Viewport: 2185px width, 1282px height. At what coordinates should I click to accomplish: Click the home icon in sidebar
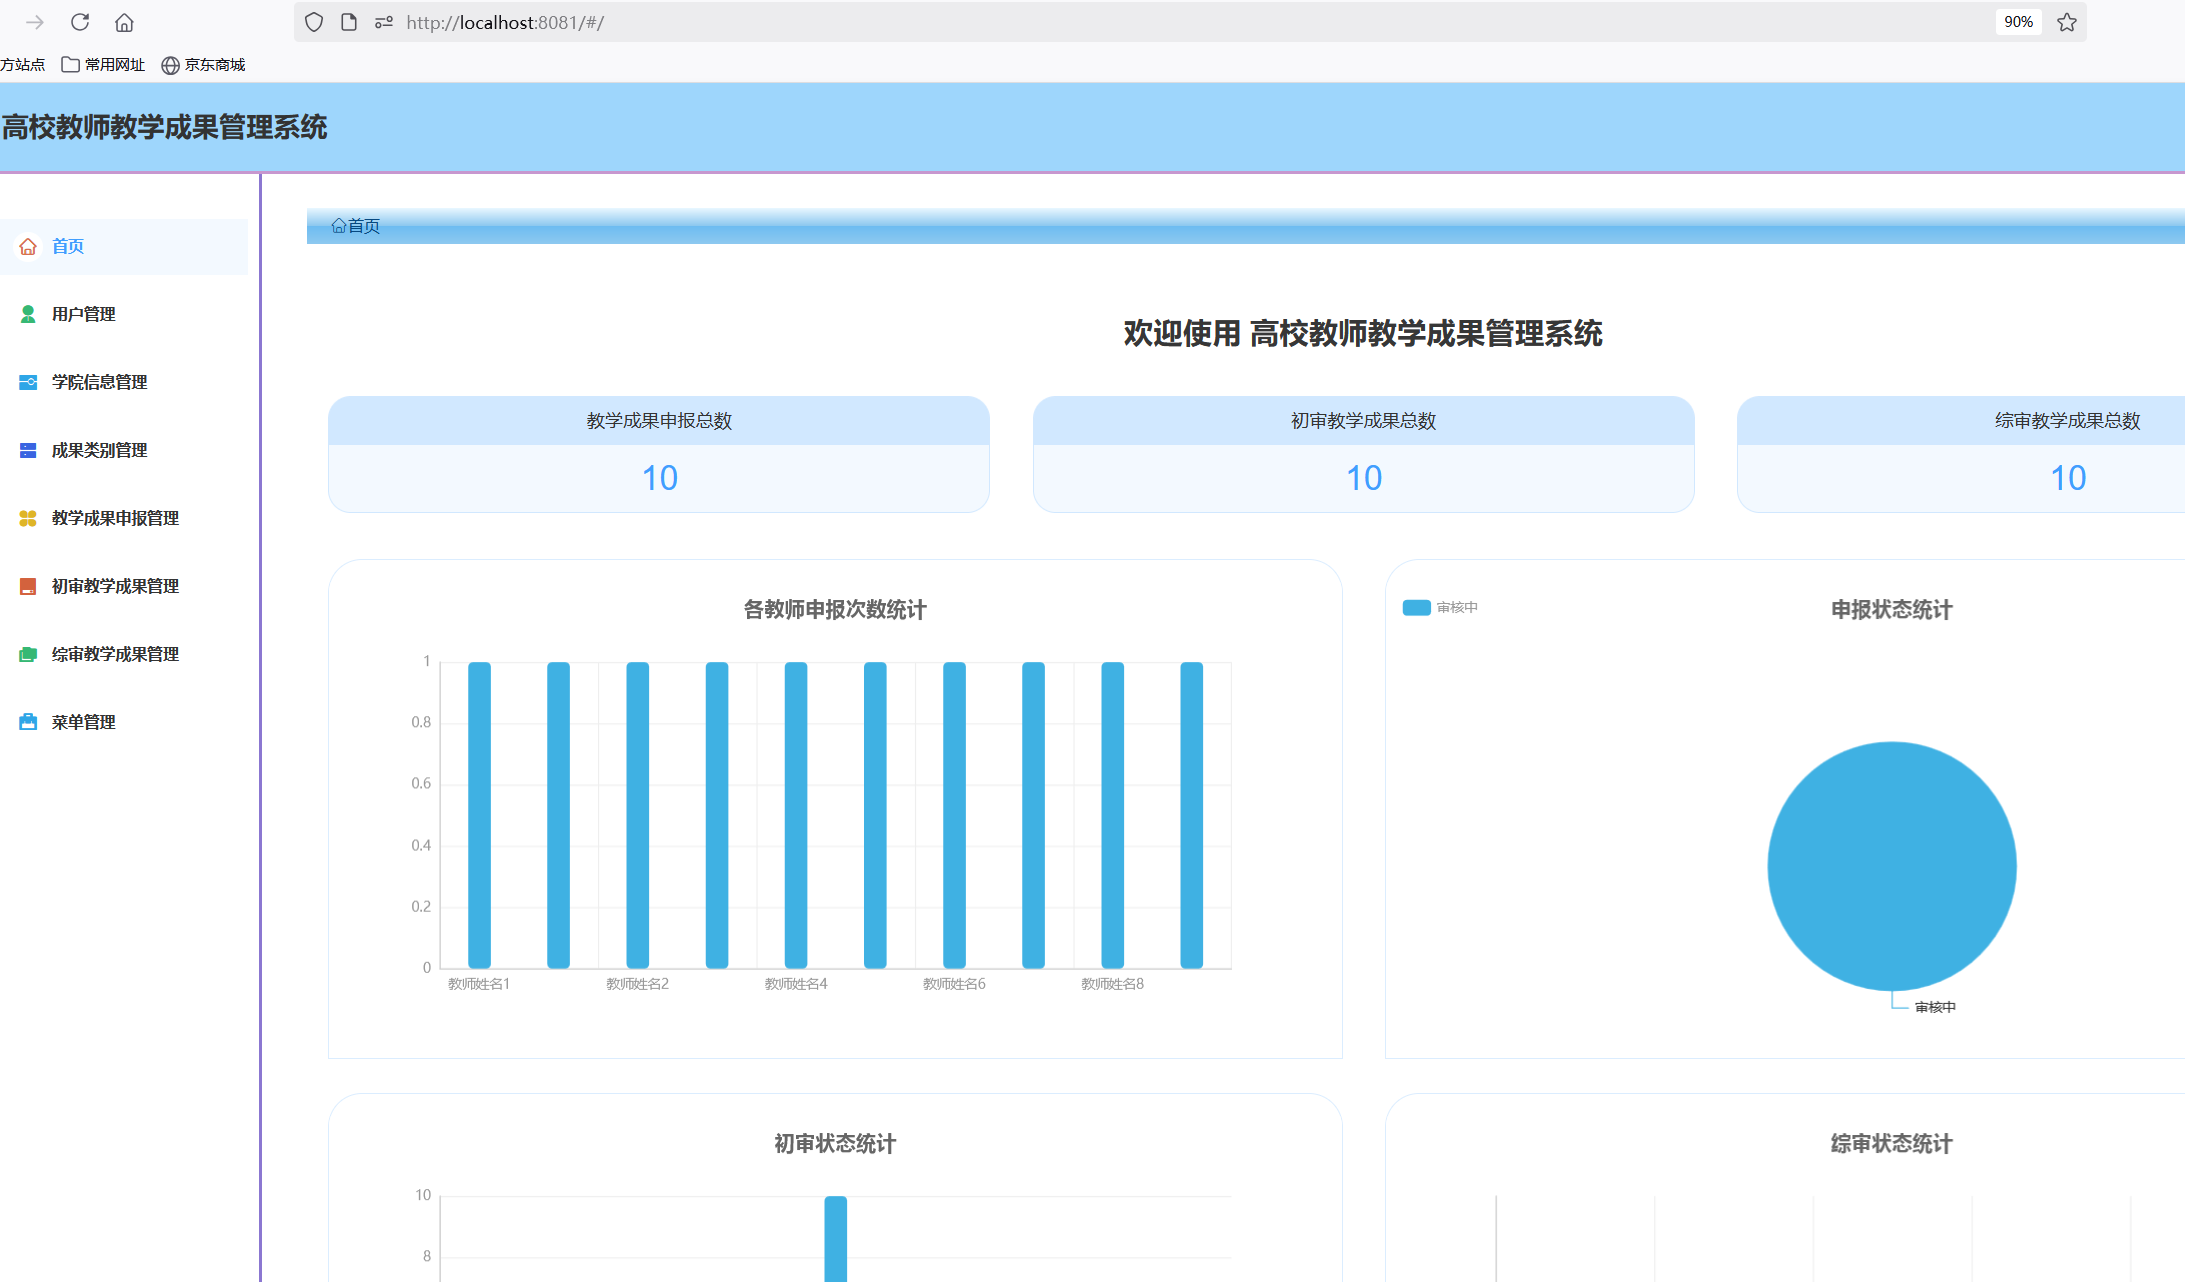28,246
